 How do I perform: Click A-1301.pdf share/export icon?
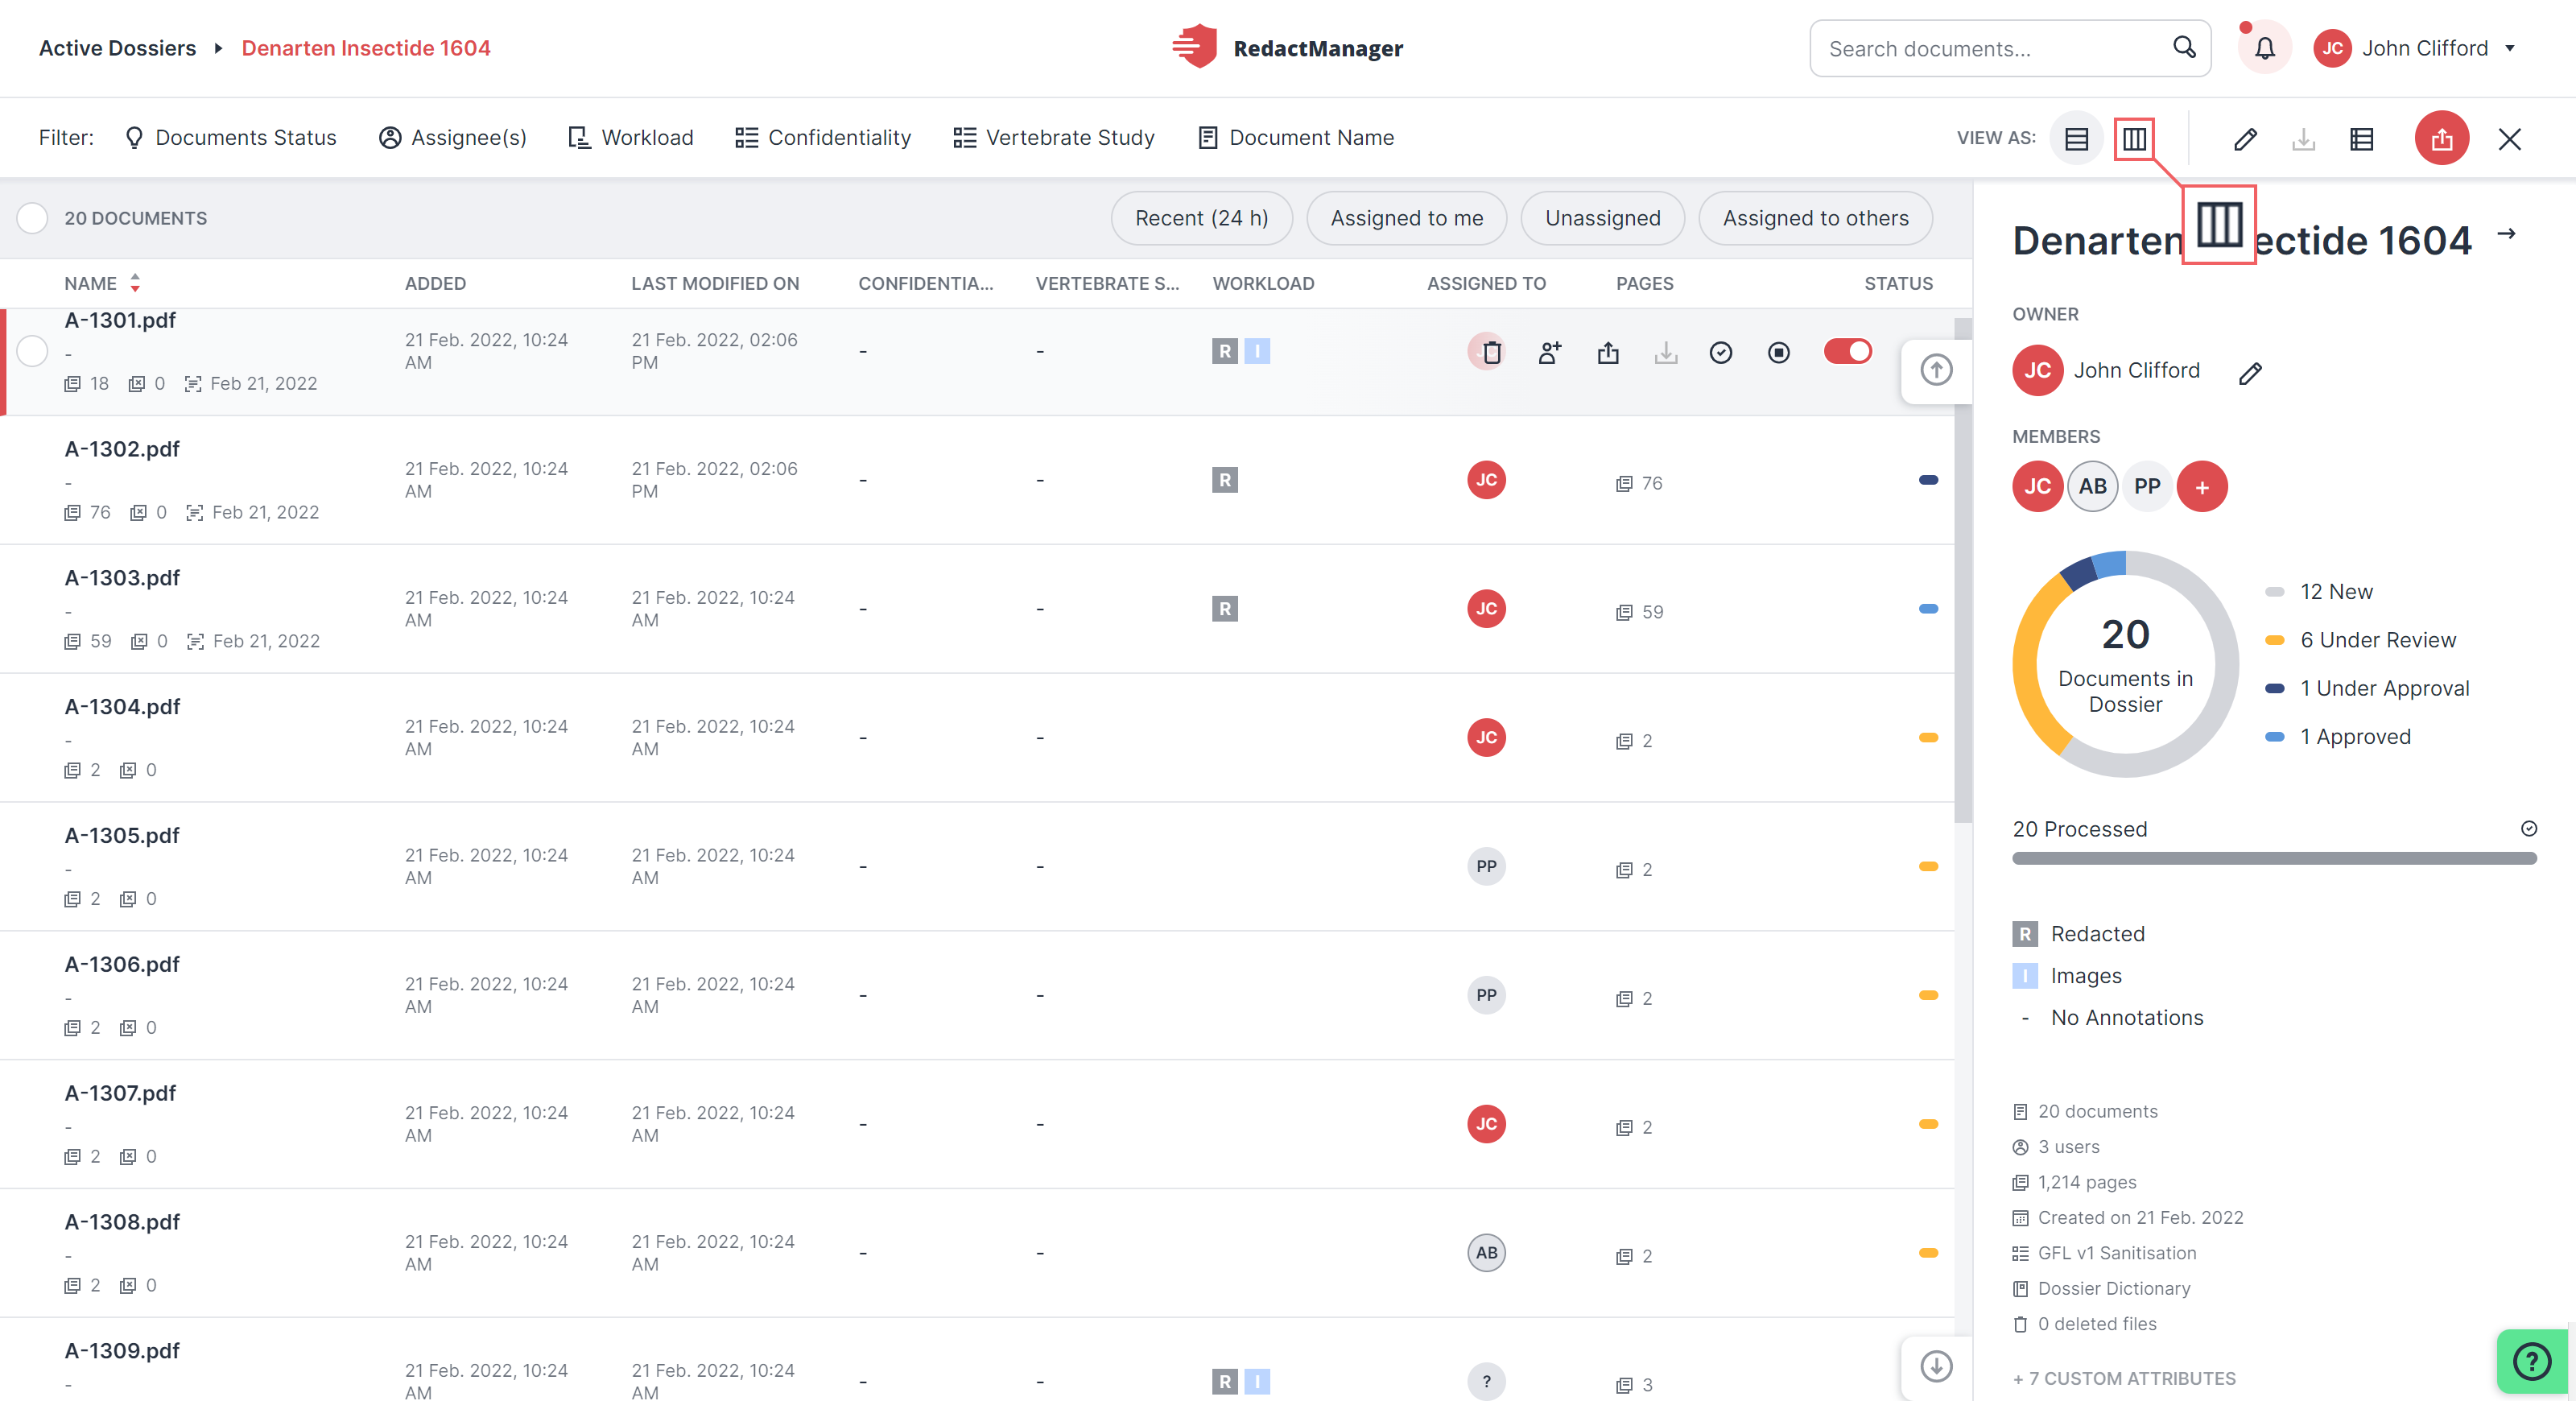pyautogui.click(x=1607, y=352)
